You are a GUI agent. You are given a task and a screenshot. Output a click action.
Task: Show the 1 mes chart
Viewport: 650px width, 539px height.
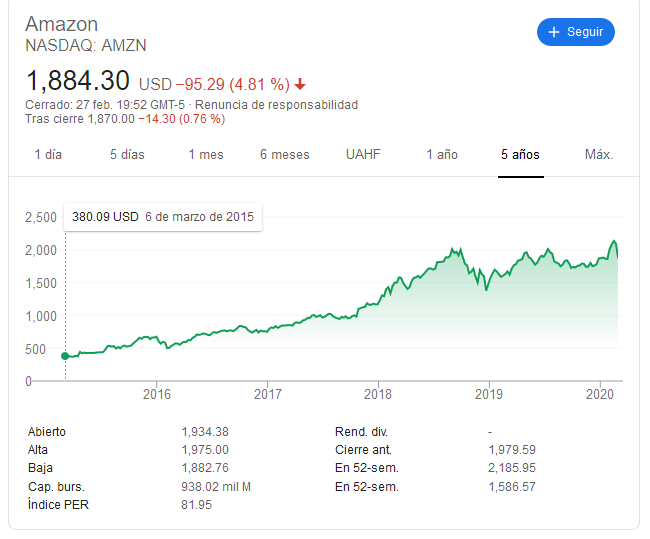(x=206, y=155)
